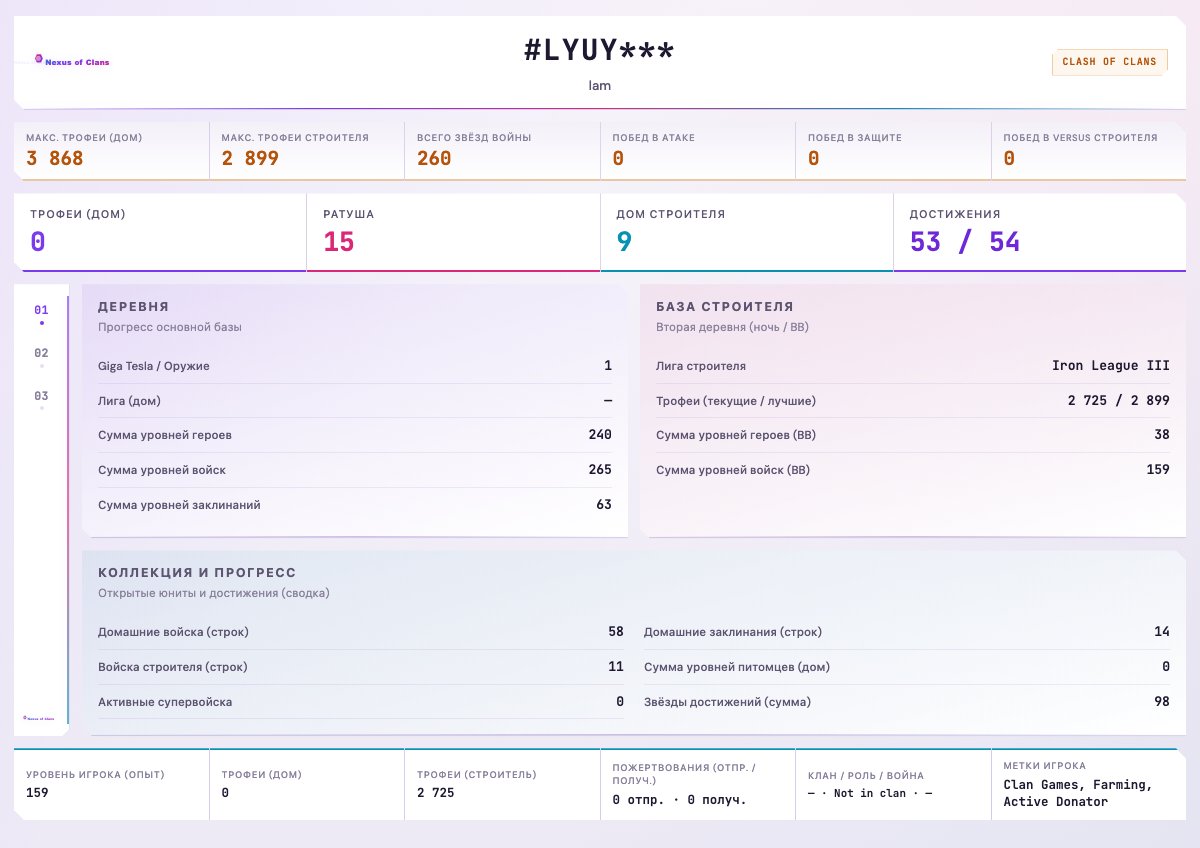Select the Достижения 53 / 54 card
The height and width of the screenshot is (848, 1200).
pos(1039,232)
